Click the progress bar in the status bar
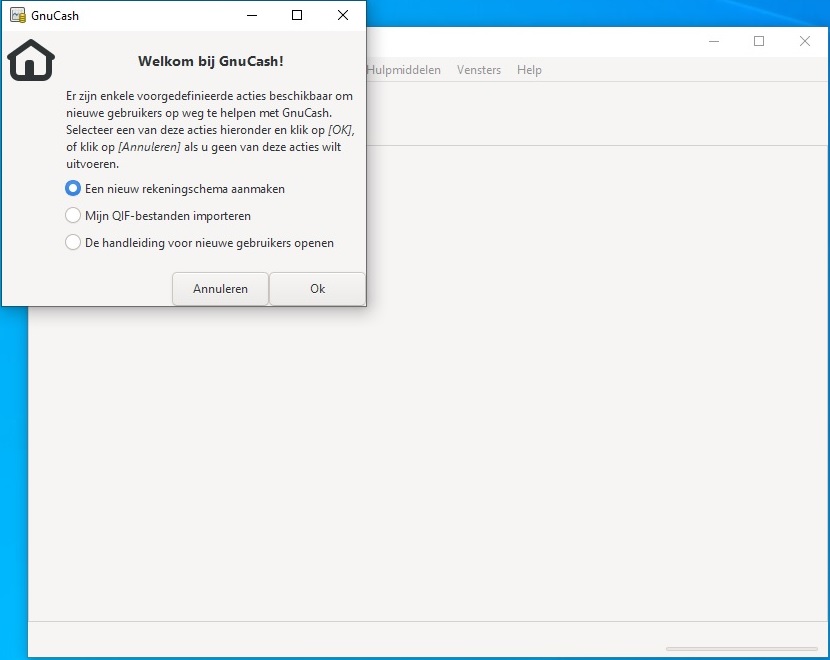Image resolution: width=830 pixels, height=660 pixels. coord(741,649)
